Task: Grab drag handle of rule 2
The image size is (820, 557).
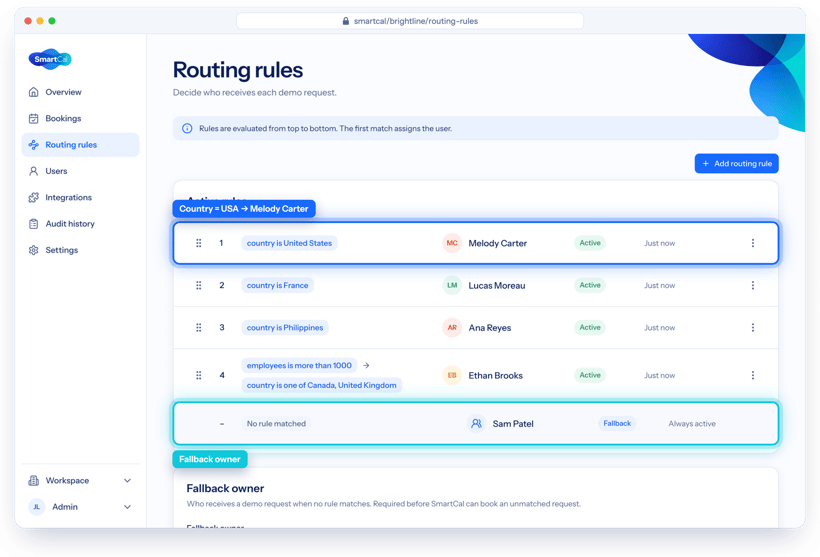Action: pyautogui.click(x=199, y=286)
